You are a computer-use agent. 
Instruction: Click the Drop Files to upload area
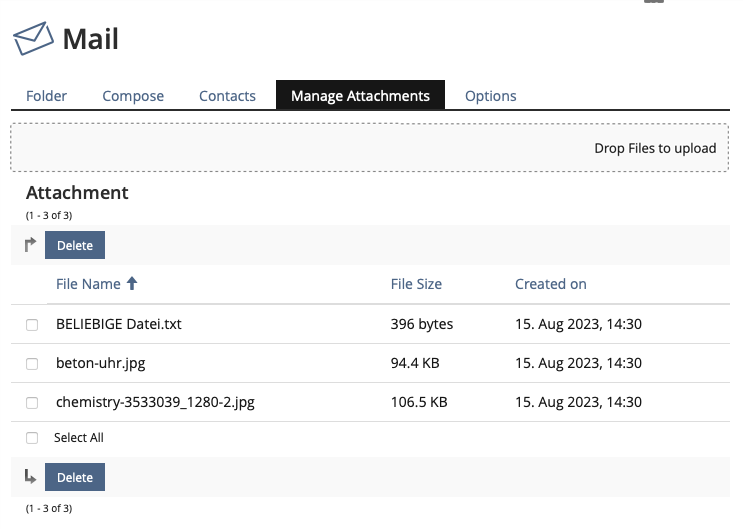point(370,148)
